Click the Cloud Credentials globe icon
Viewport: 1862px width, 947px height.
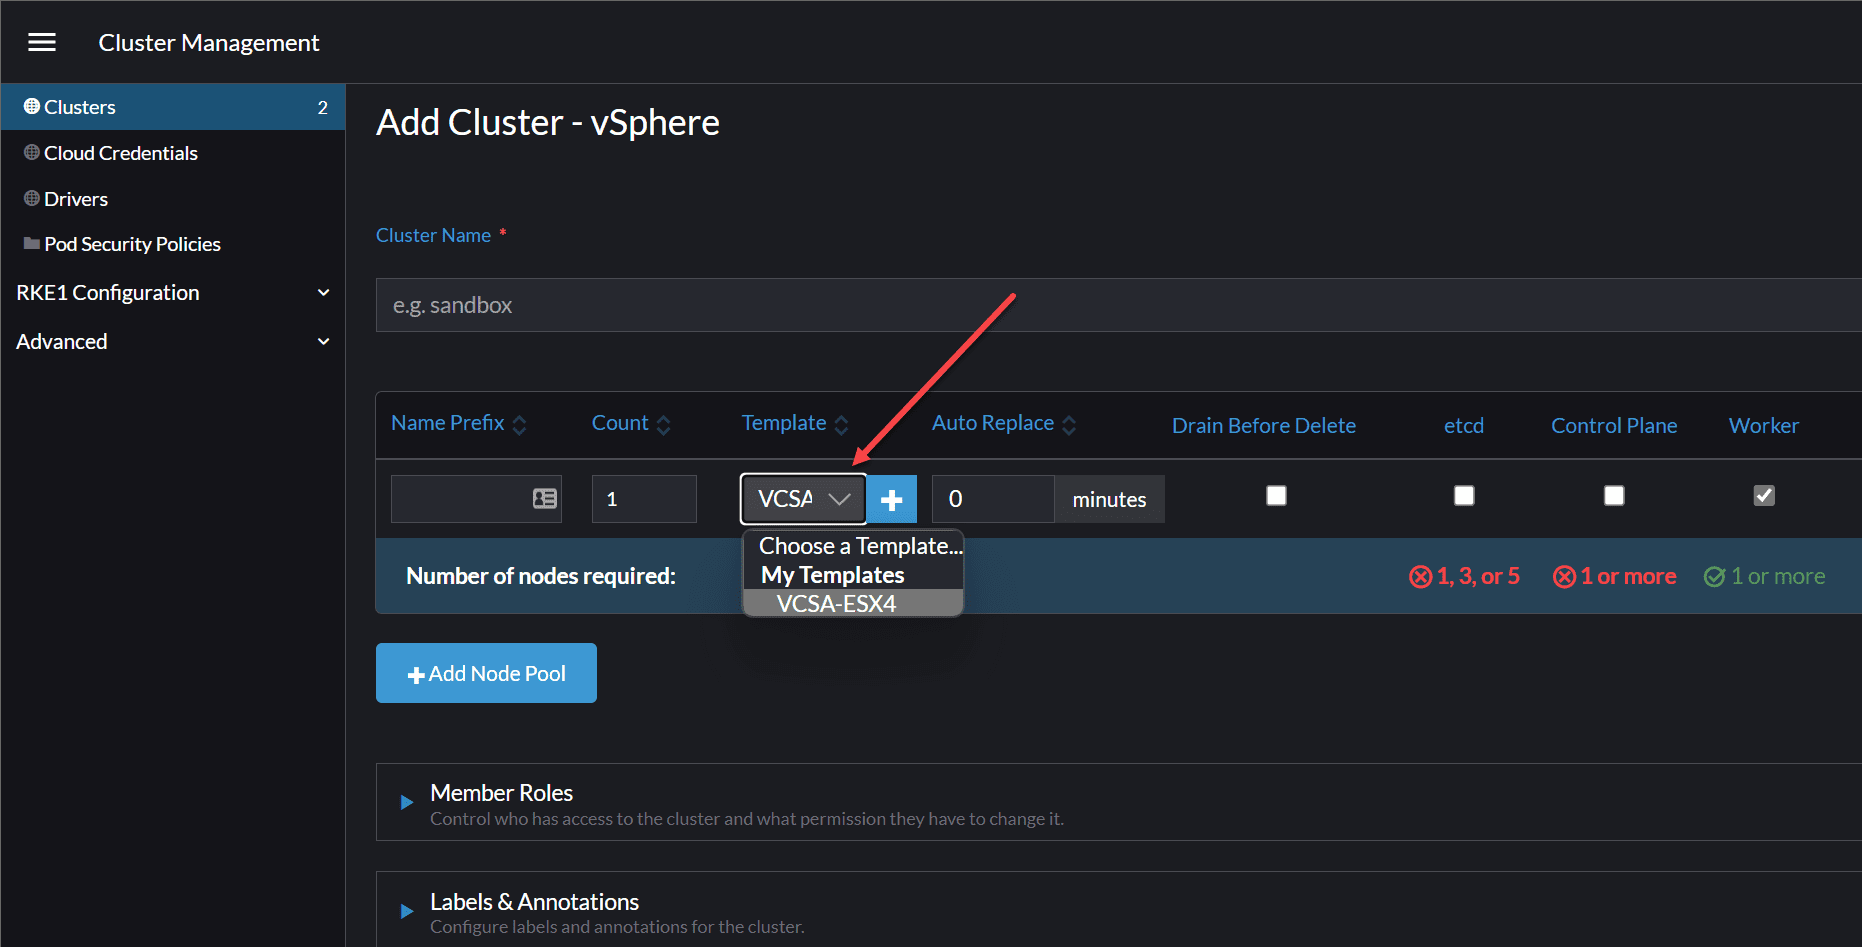32,152
